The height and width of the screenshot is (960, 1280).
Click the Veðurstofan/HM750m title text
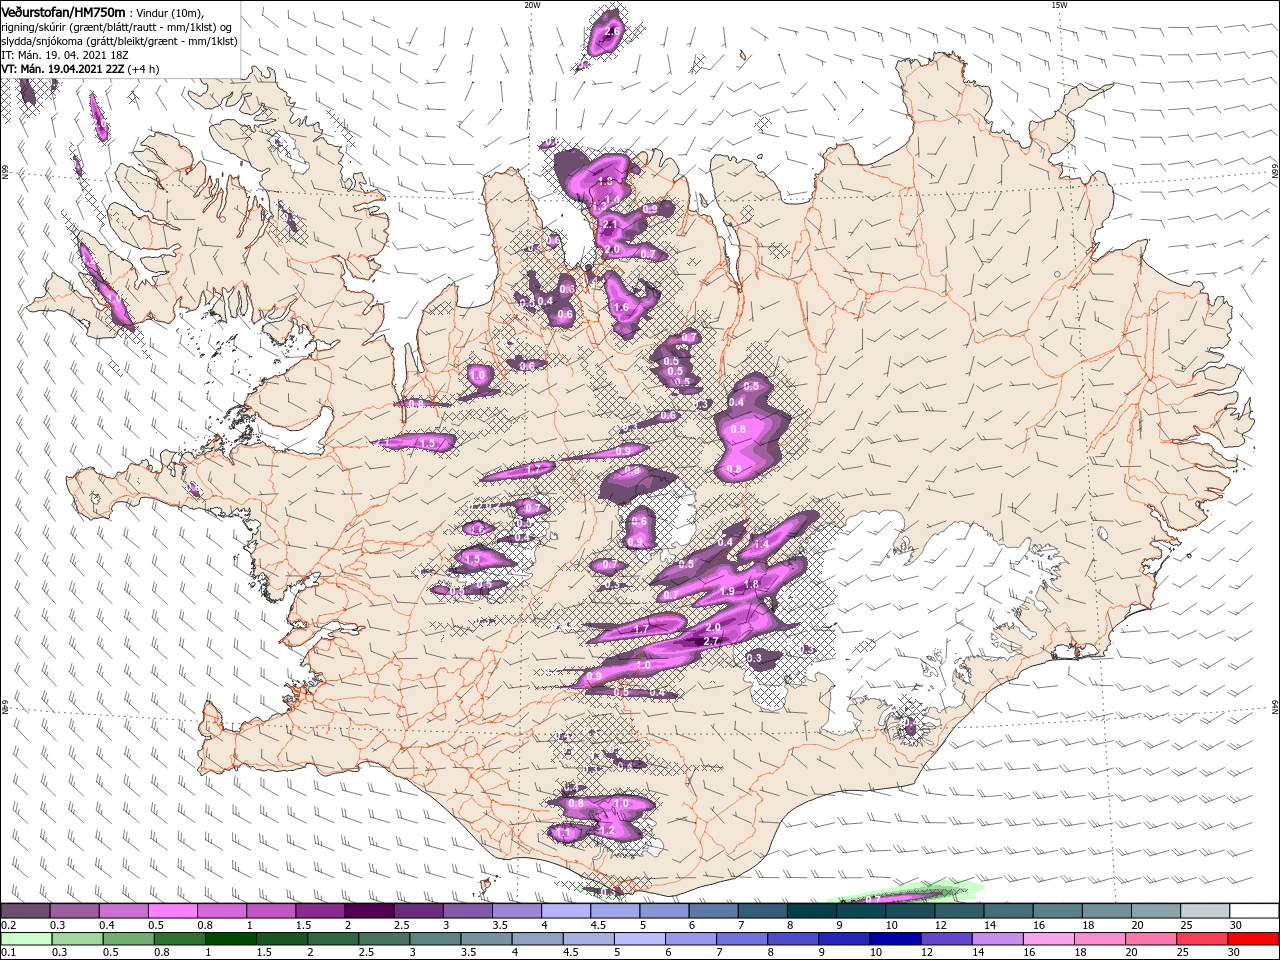tap(63, 11)
